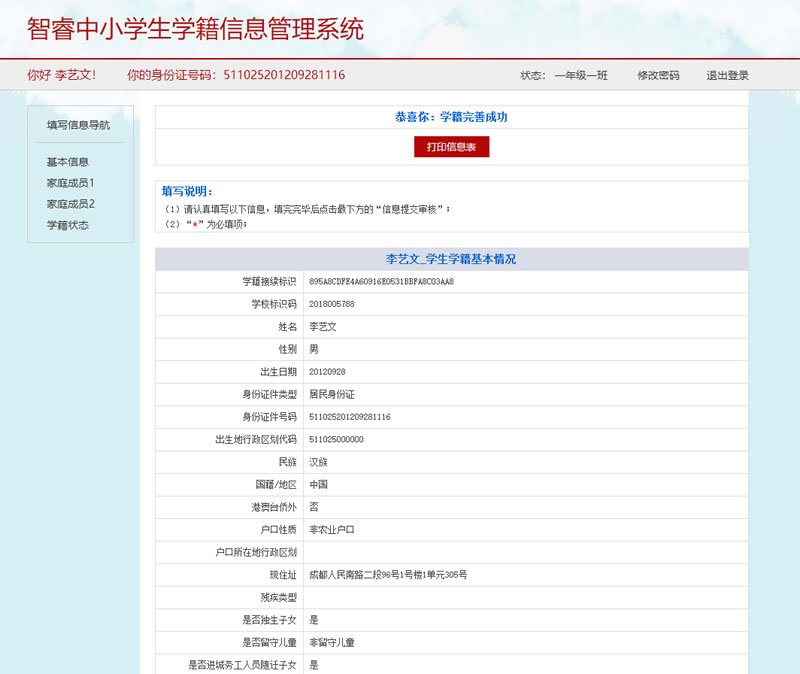Log out via 退出登录
Viewport: 800px width, 674px height.
click(727, 75)
